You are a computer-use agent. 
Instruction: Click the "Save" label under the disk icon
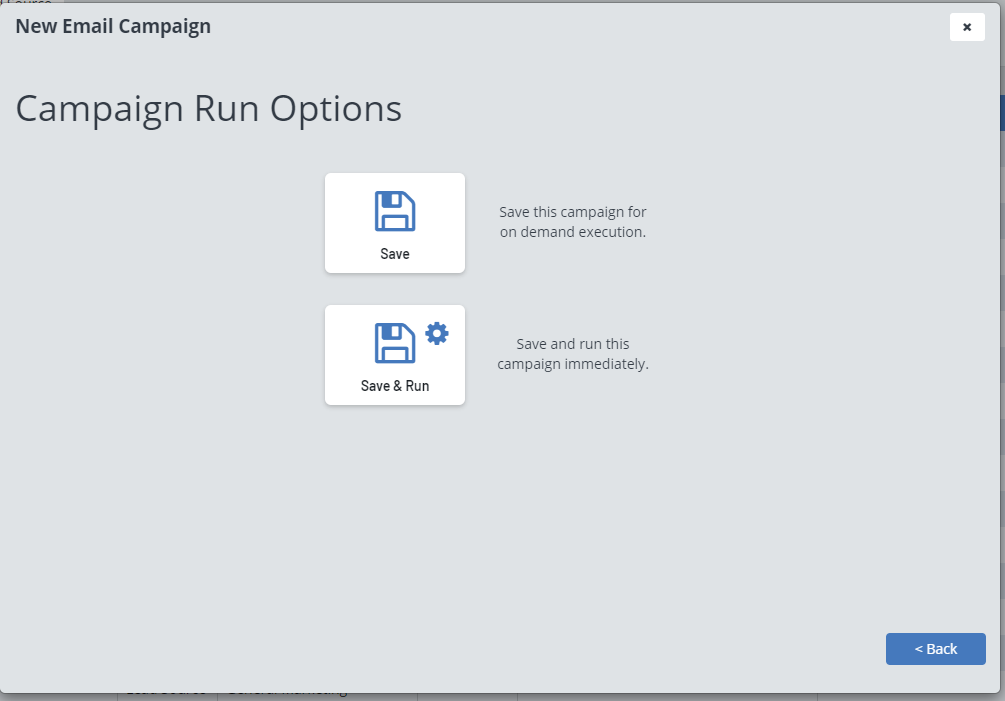(395, 254)
